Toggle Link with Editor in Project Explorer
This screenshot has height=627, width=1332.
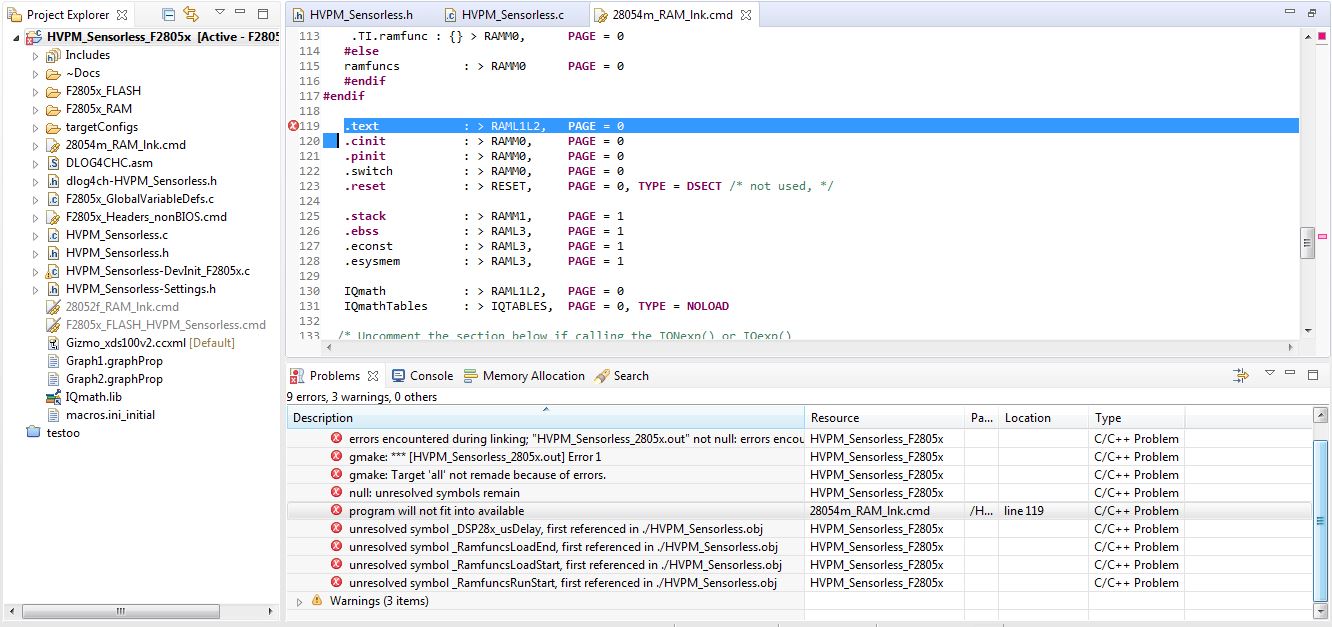tap(191, 15)
